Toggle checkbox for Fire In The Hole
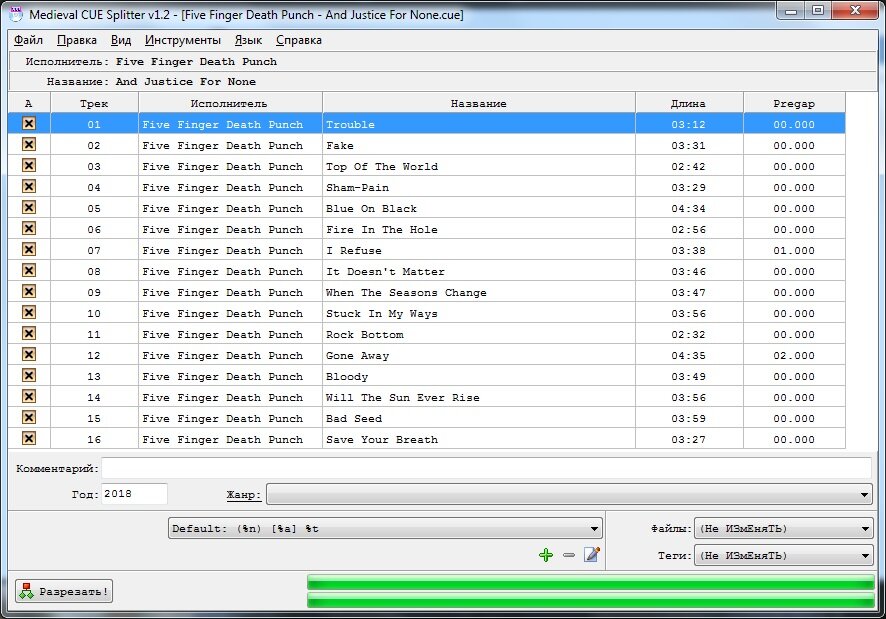Viewport: 886px width, 619px height. (29, 228)
